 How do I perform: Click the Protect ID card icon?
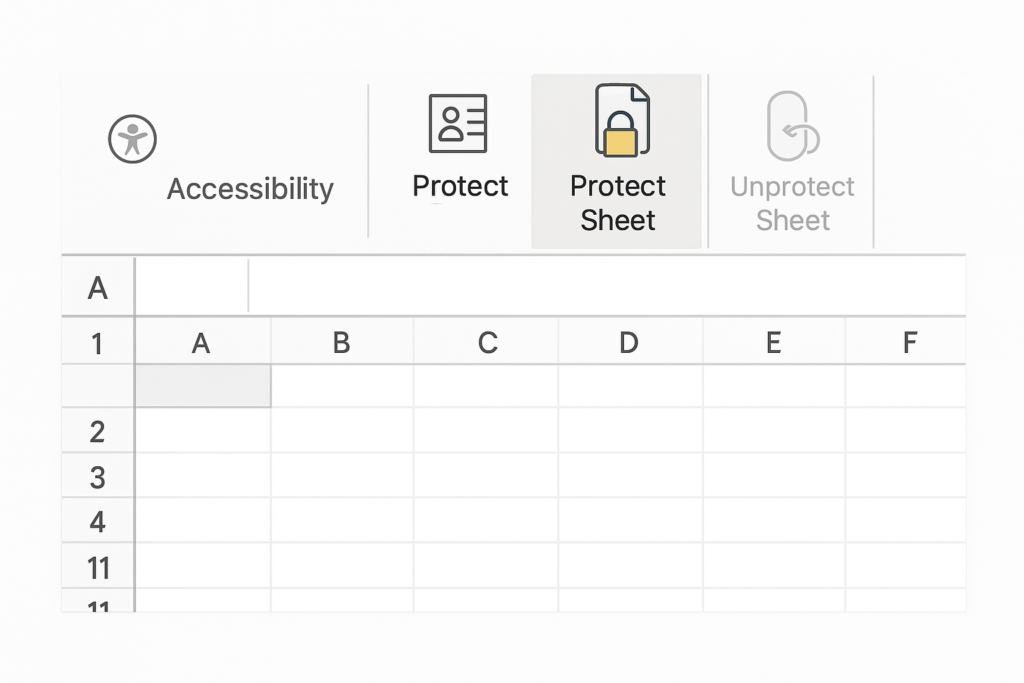coord(458,123)
